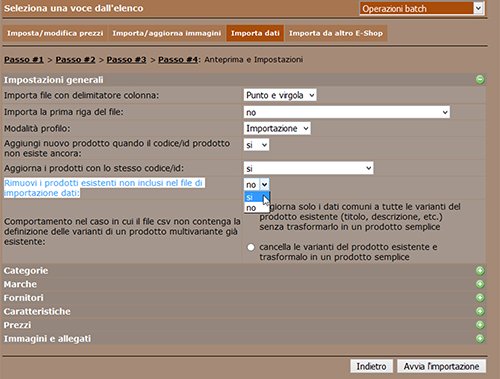The width and height of the screenshot is (500, 379).
Task: Click the Impostazioni generali header text
Action: click(x=53, y=80)
